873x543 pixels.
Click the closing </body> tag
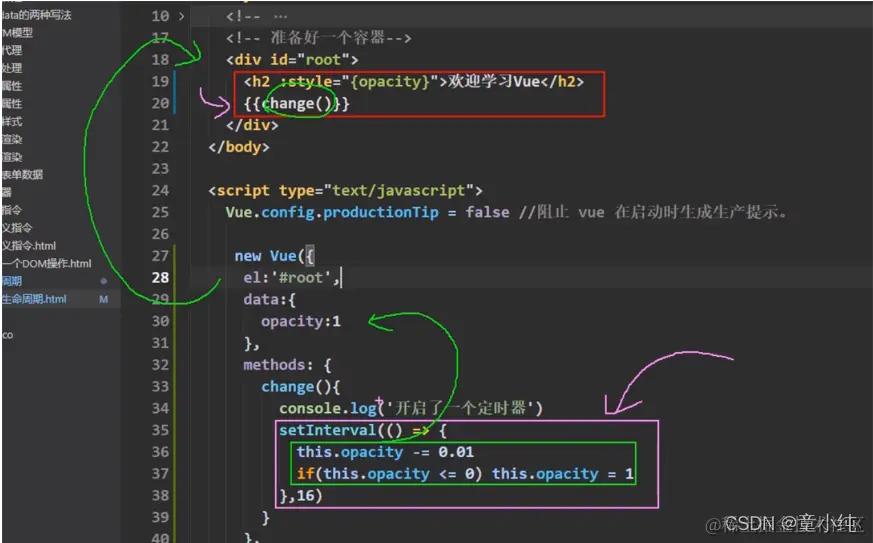pyautogui.click(x=238, y=147)
